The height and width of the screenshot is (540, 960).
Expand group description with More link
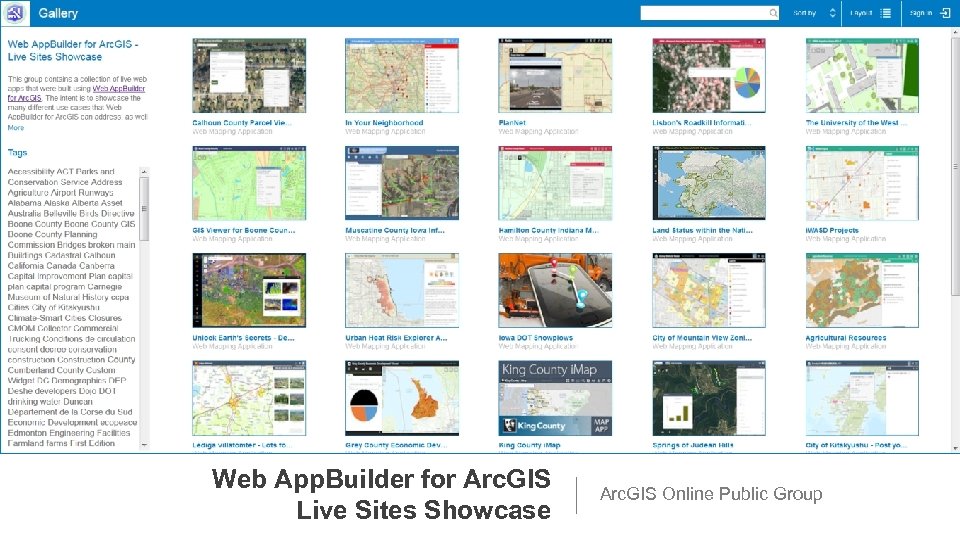click(x=16, y=127)
